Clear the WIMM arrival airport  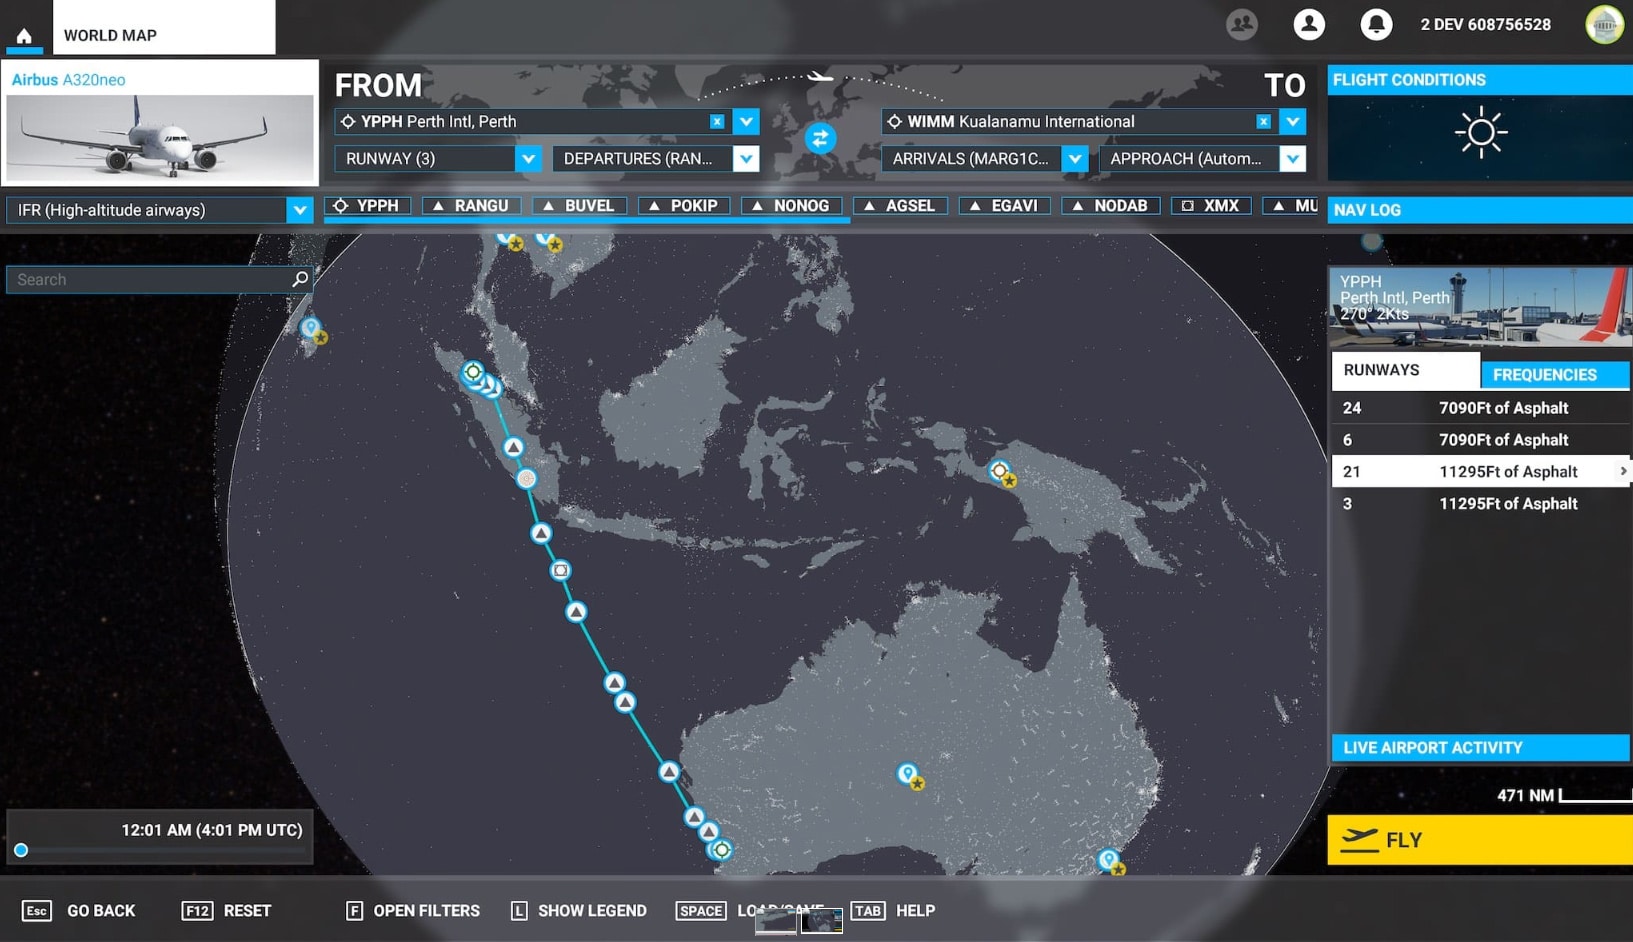tap(1263, 122)
